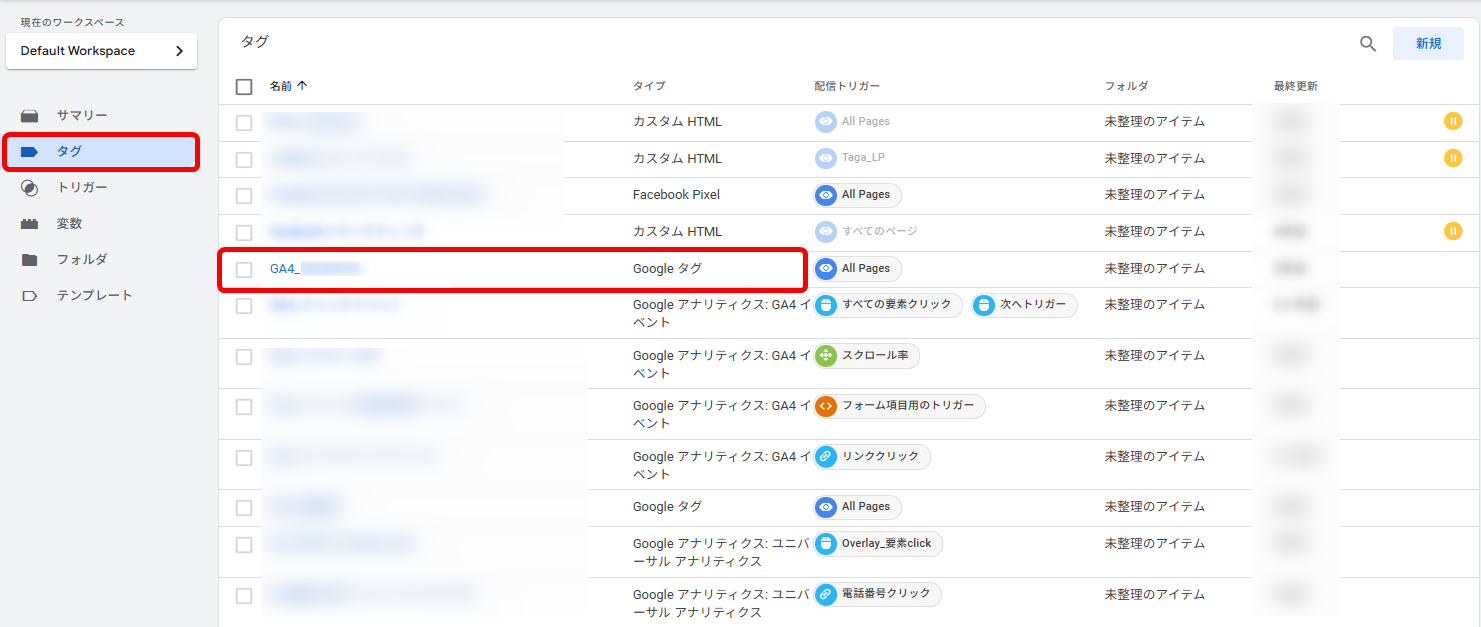Image resolution: width=1481 pixels, height=627 pixels.
Task: Click ユニバーサル アナリティクス type in 電話番号クリック row
Action: click(721, 603)
